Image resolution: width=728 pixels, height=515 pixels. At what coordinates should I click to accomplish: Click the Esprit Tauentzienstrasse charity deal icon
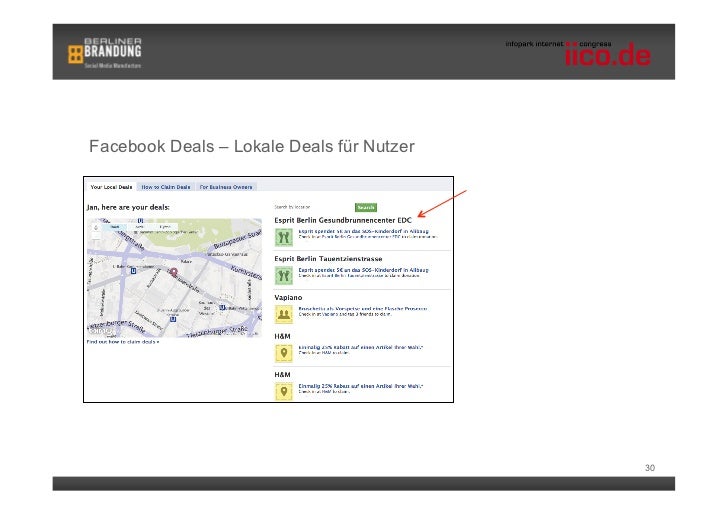[x=284, y=276]
